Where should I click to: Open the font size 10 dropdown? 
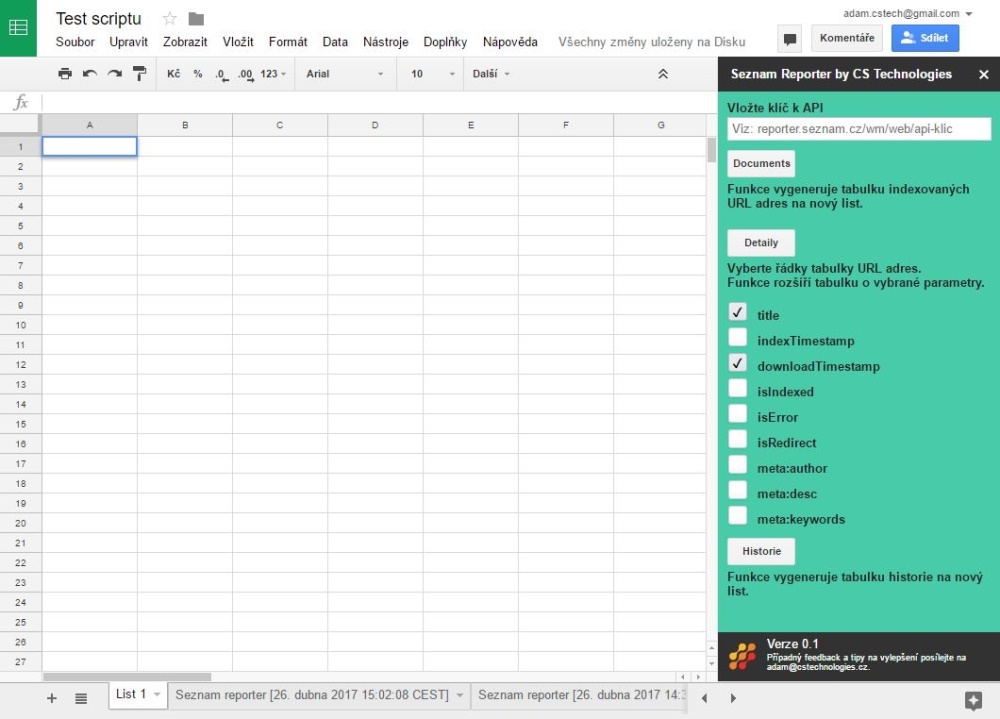point(432,74)
